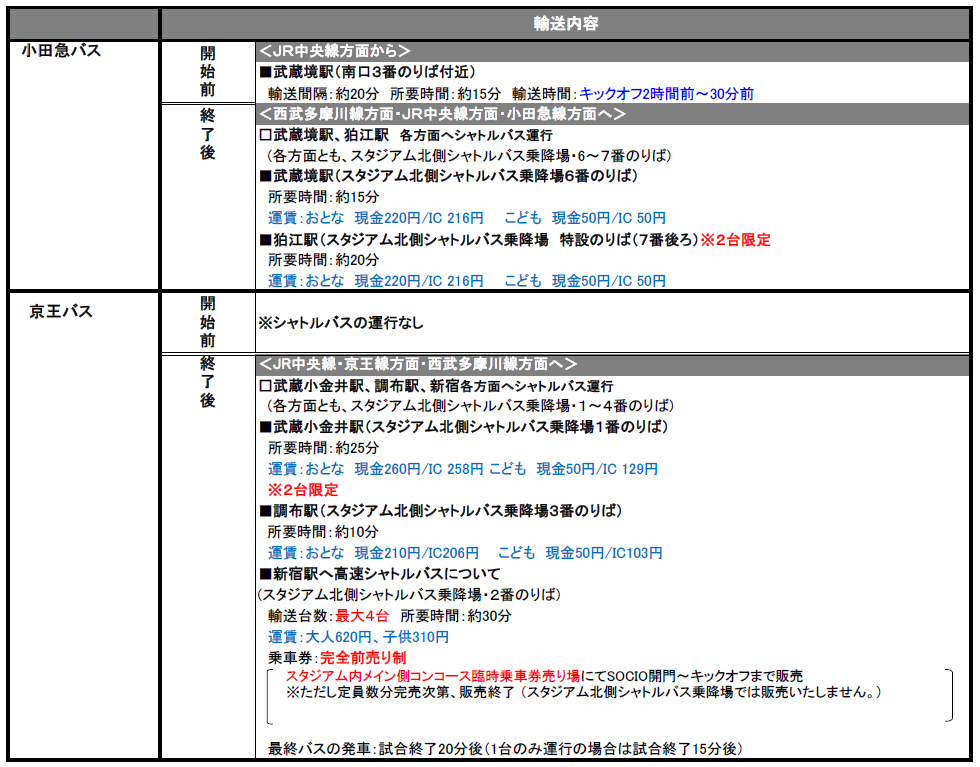980x767 pixels.
Task: Click the ※シャトルバスの運行なし notice
Action: tap(341, 323)
